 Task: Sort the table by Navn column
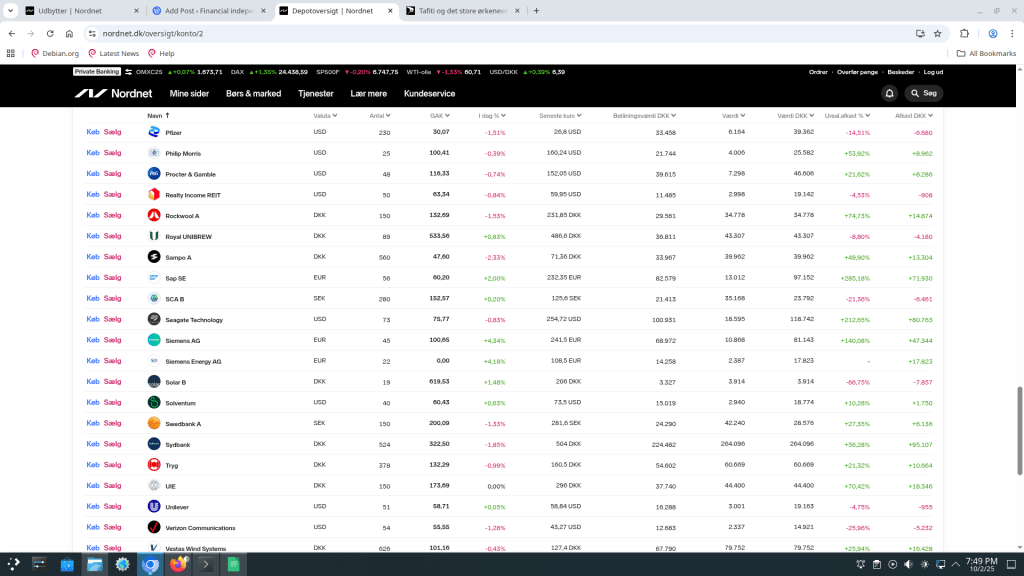point(158,115)
